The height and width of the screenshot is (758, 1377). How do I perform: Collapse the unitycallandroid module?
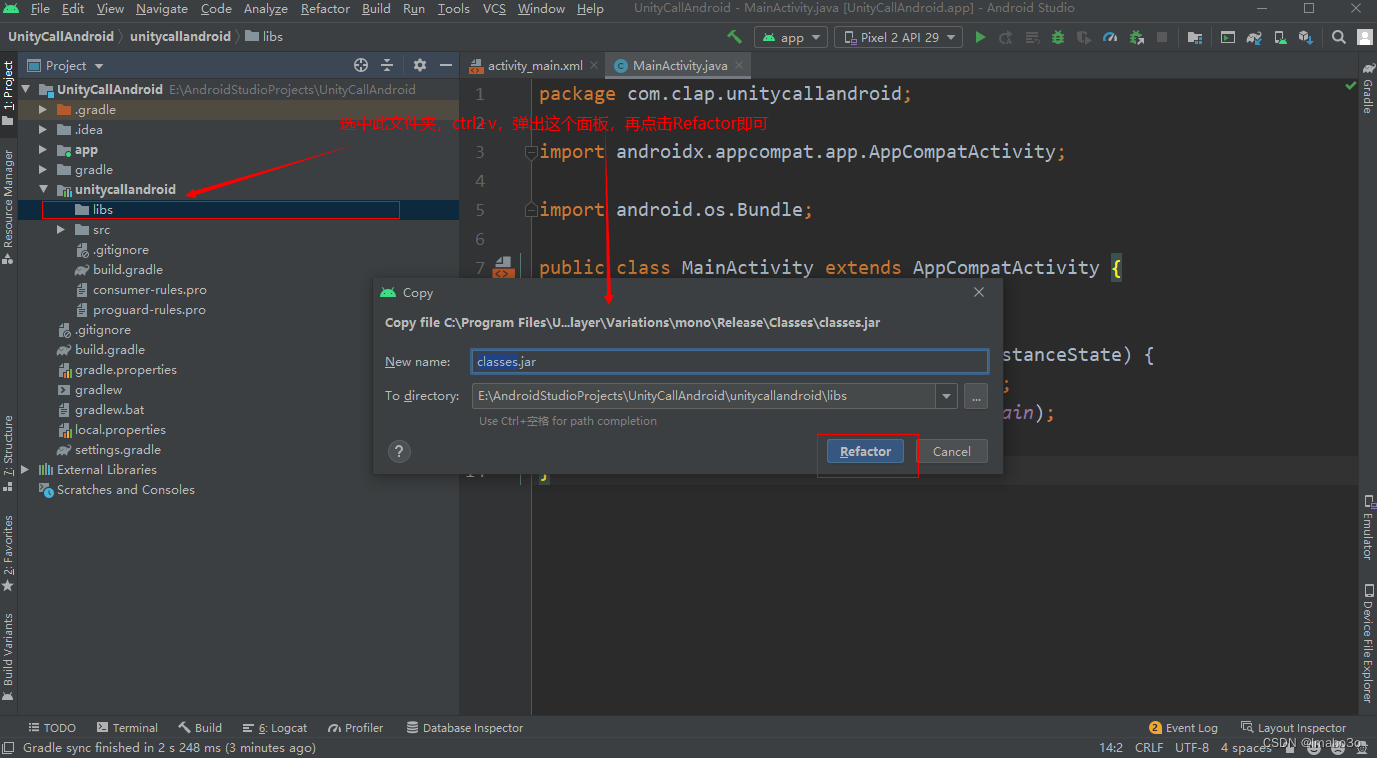pyautogui.click(x=43, y=190)
